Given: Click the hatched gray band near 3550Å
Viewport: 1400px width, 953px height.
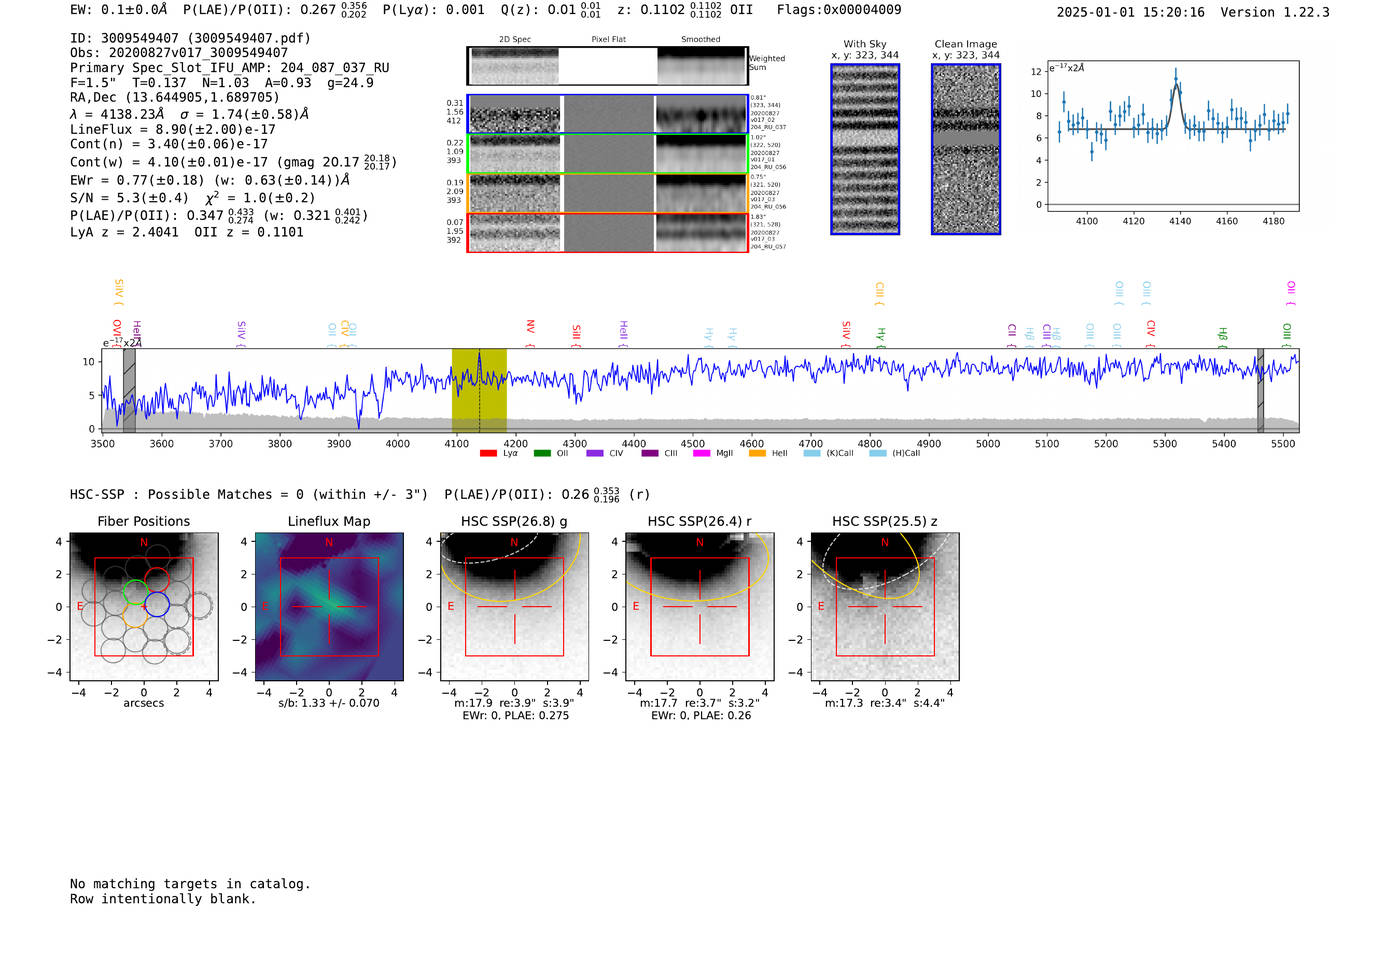Looking at the screenshot, I should (x=129, y=390).
